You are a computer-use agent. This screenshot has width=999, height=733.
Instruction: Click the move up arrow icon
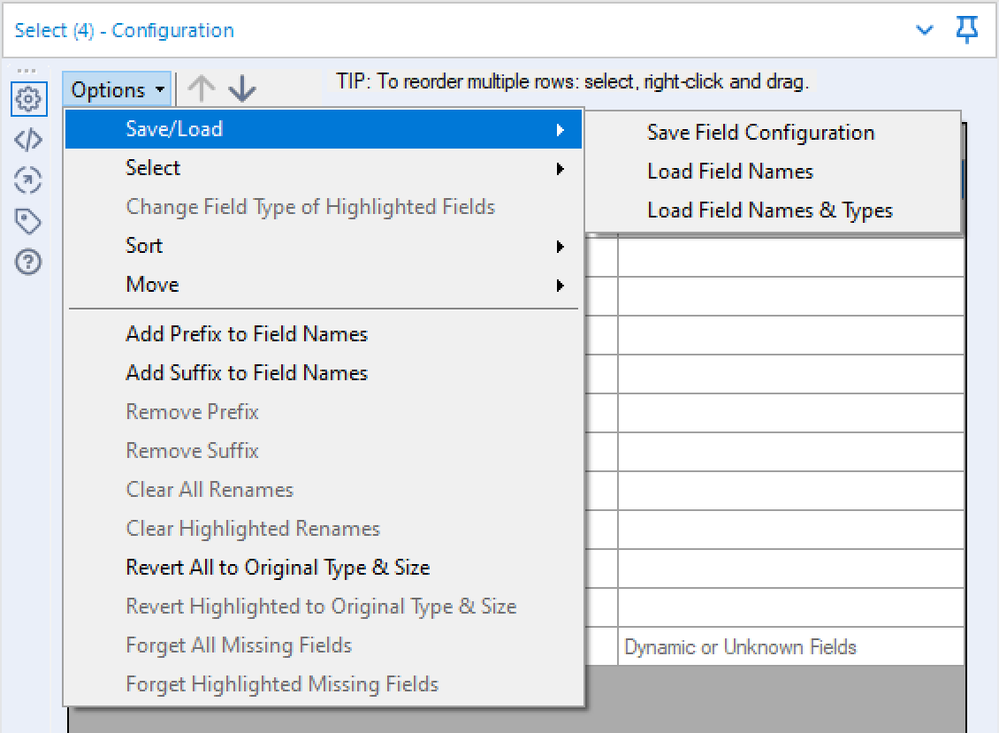click(201, 89)
